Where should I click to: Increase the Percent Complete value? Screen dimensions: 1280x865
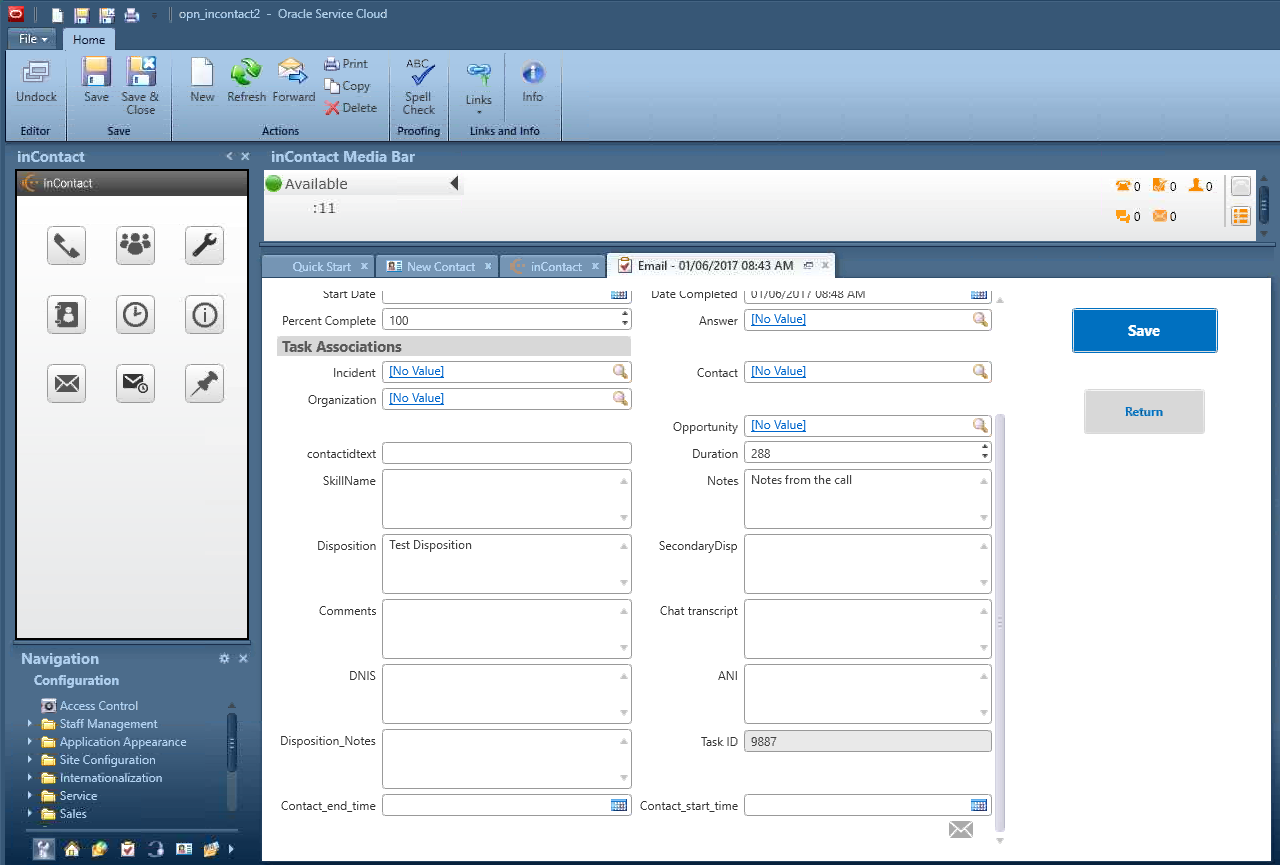[625, 315]
